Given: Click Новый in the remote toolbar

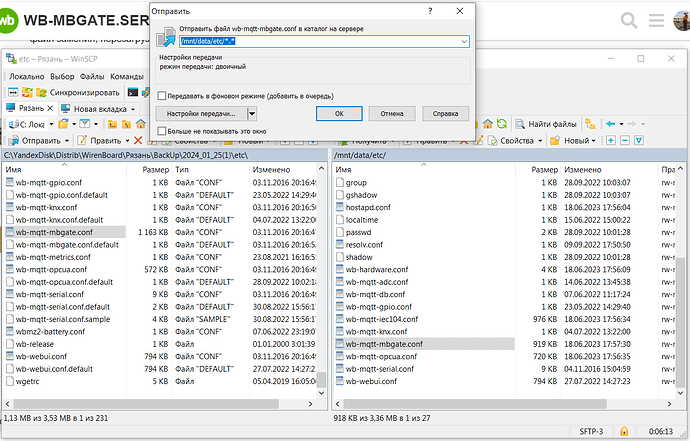Looking at the screenshot, I should point(569,140).
